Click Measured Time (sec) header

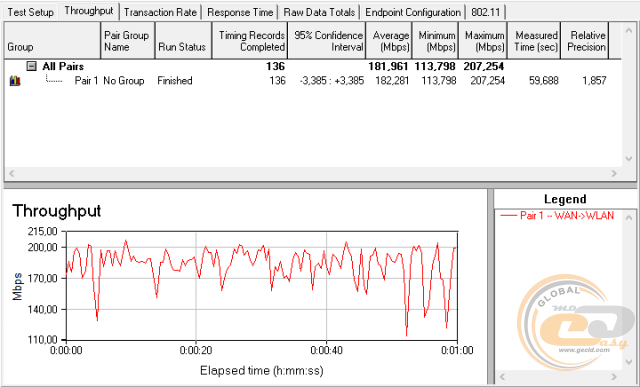(x=534, y=40)
